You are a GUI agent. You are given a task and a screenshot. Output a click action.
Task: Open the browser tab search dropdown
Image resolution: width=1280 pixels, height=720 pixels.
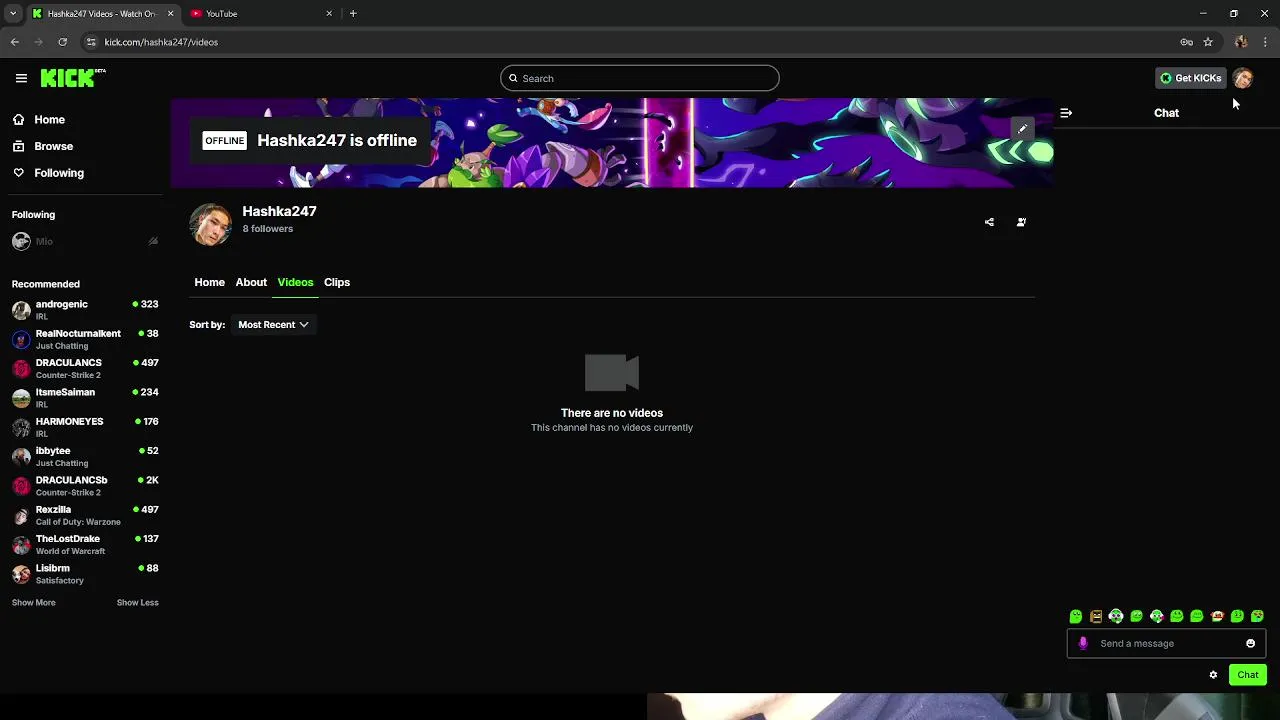point(12,14)
